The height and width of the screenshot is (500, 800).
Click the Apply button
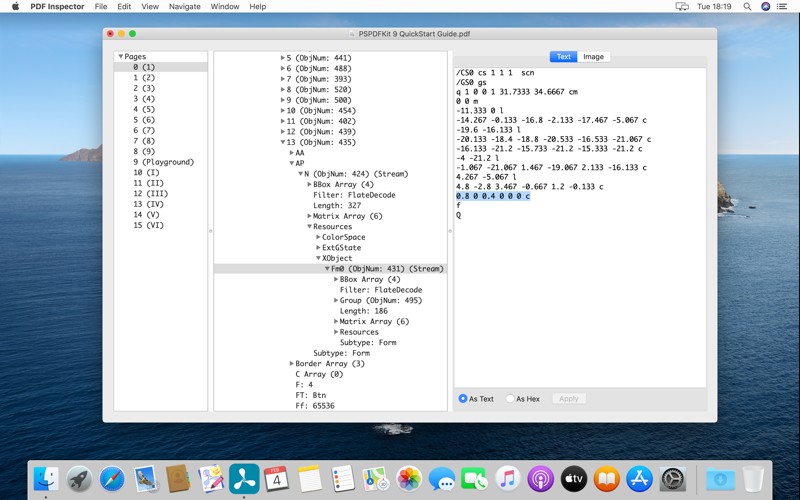[568, 399]
